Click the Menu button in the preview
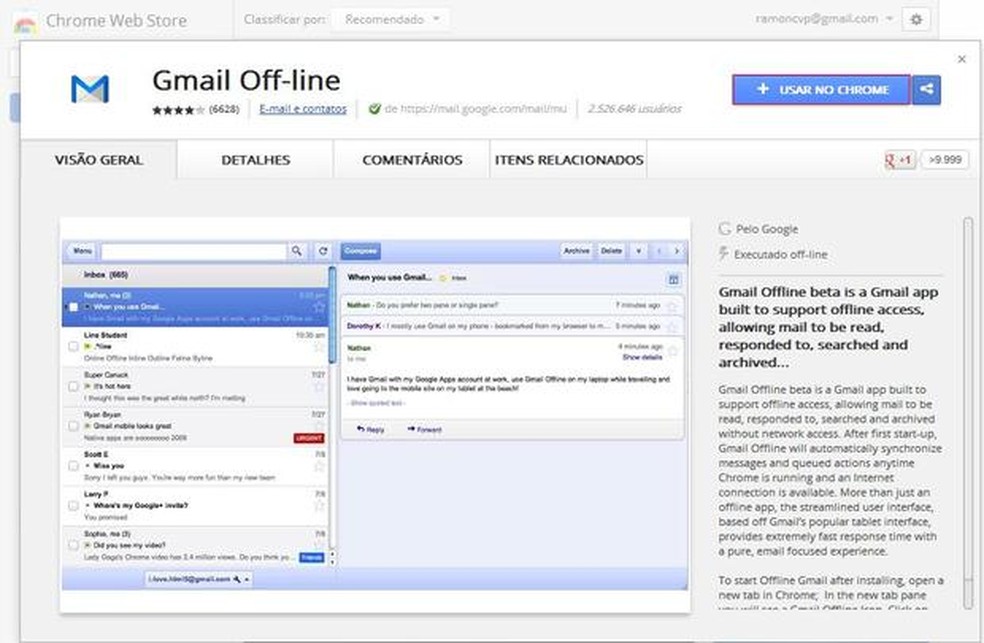The width and height of the screenshot is (984, 643). tap(82, 251)
